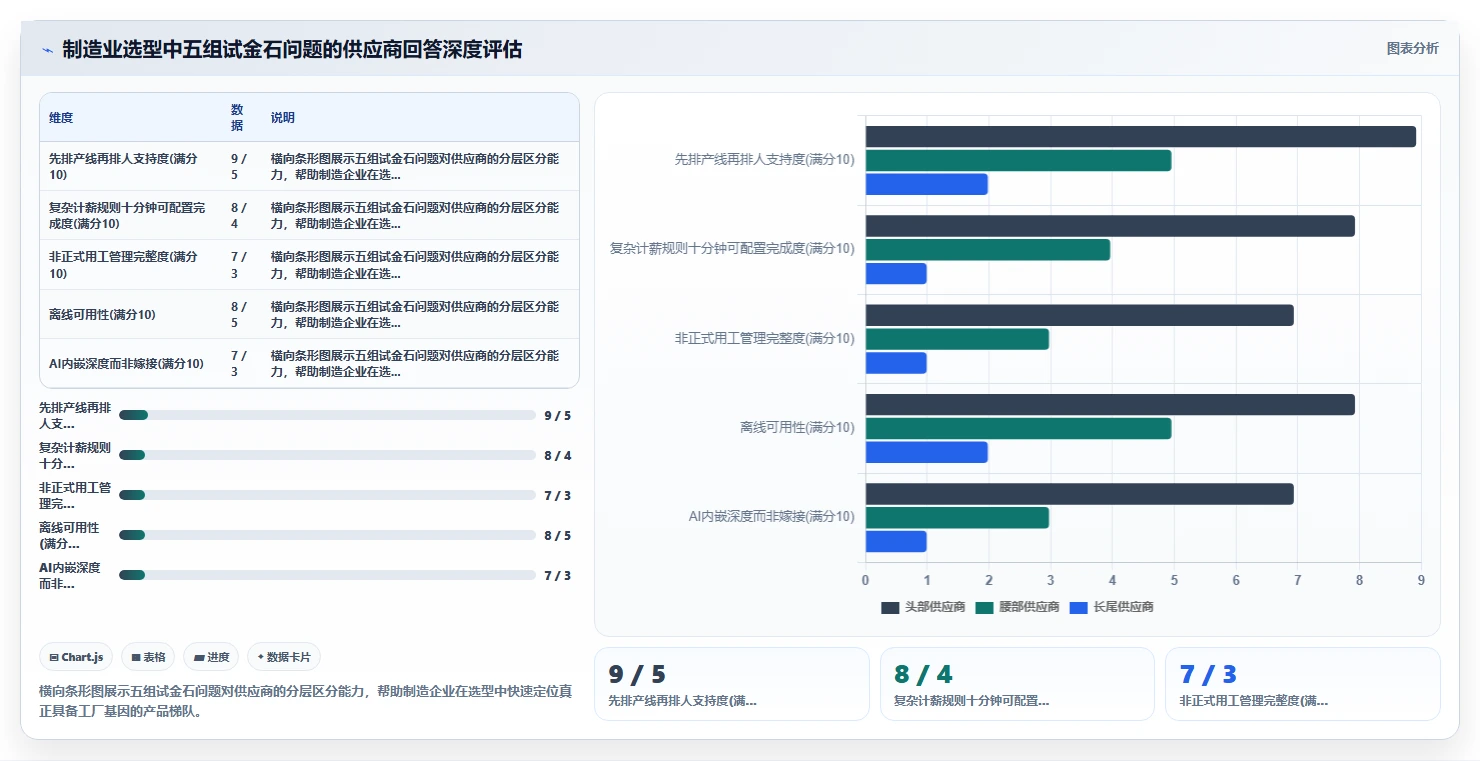Click progress bar for 非正式用工管理完… row
Image resolution: width=1480 pixels, height=761 pixels.
pyautogui.click(x=327, y=495)
